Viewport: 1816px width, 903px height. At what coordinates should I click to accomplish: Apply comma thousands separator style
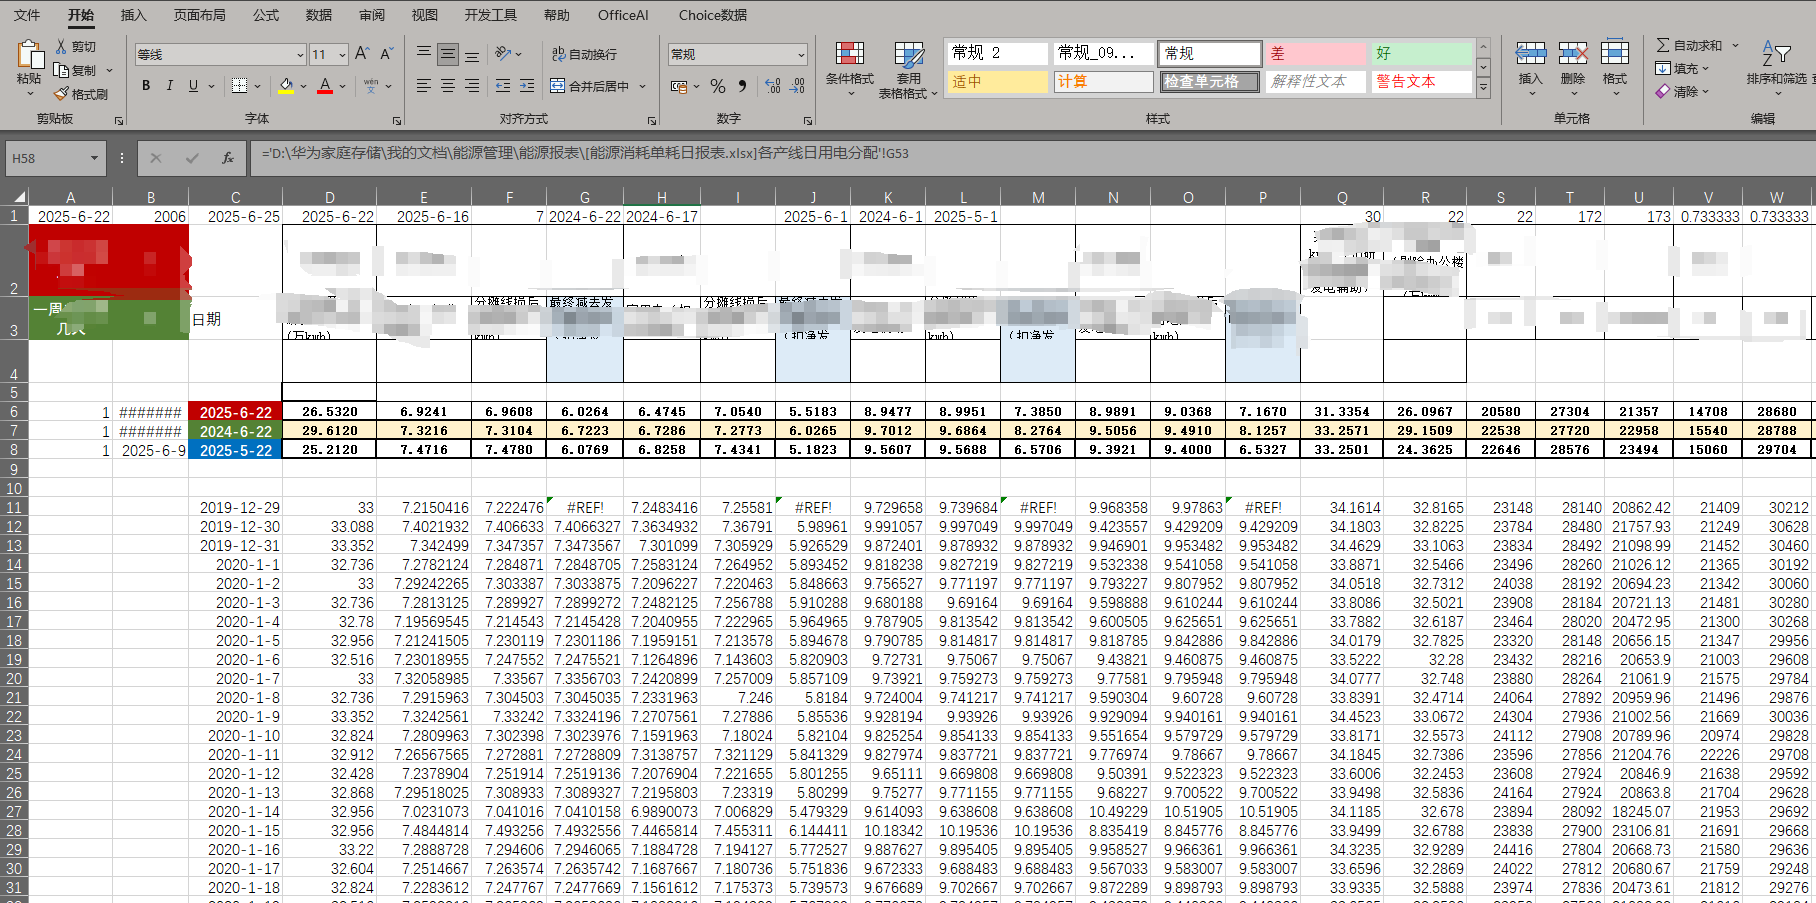point(742,86)
